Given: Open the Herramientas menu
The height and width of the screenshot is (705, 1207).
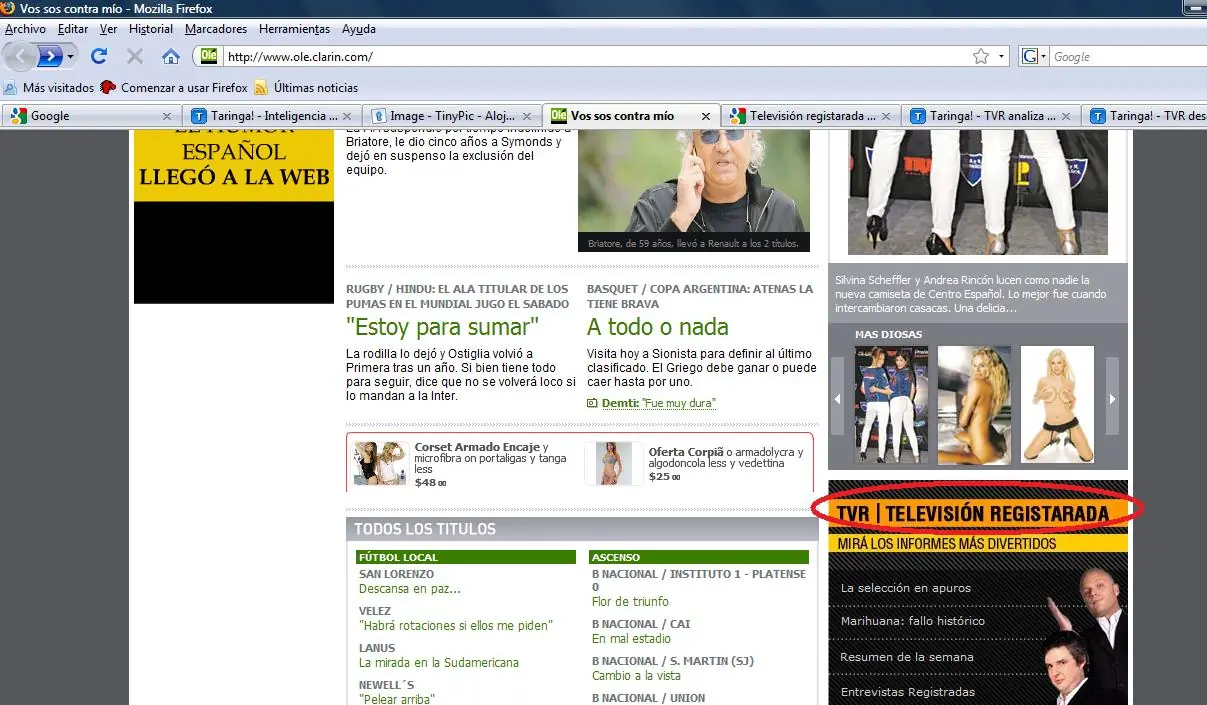Looking at the screenshot, I should point(294,29).
